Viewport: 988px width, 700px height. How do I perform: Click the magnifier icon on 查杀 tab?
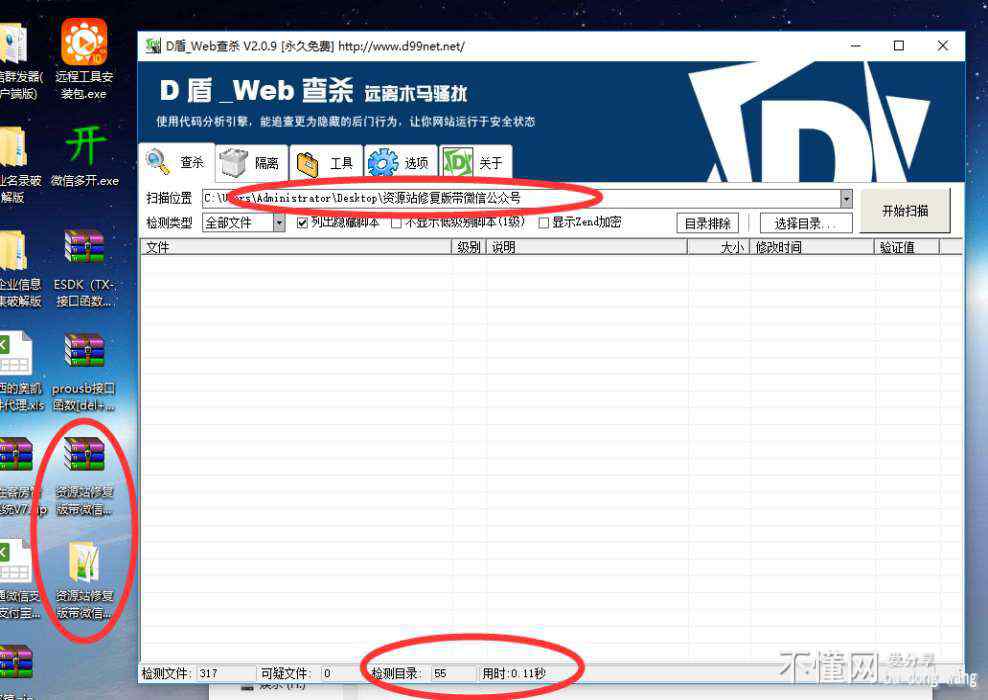[x=158, y=162]
